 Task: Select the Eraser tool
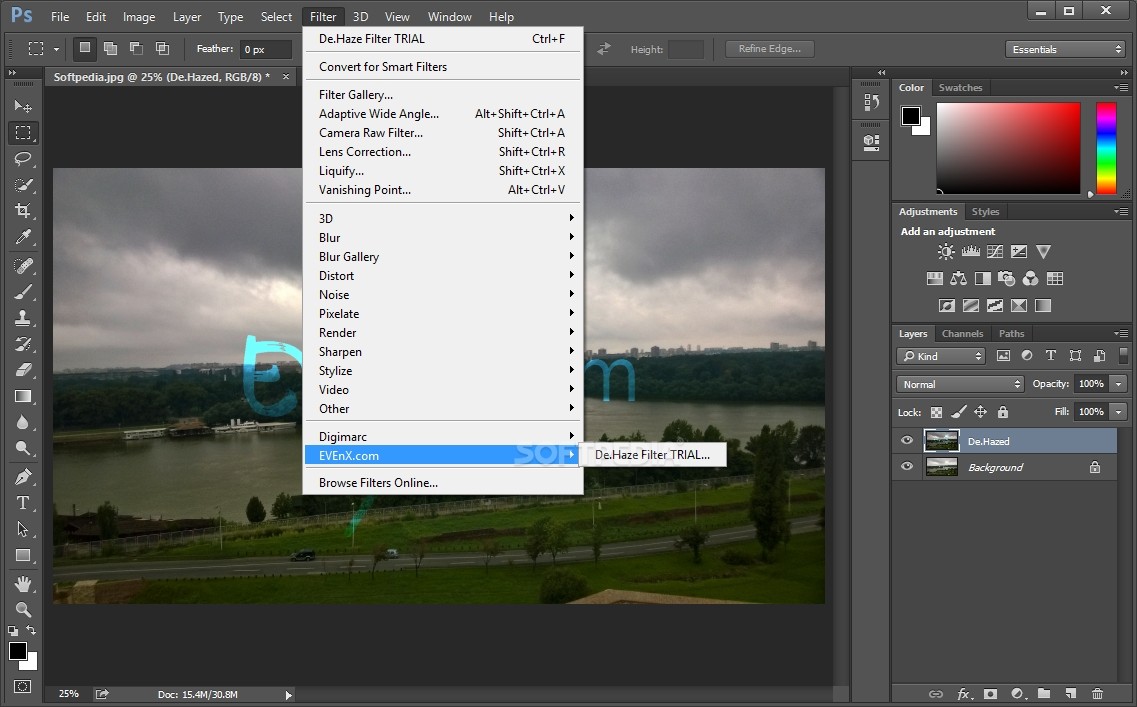(x=23, y=371)
